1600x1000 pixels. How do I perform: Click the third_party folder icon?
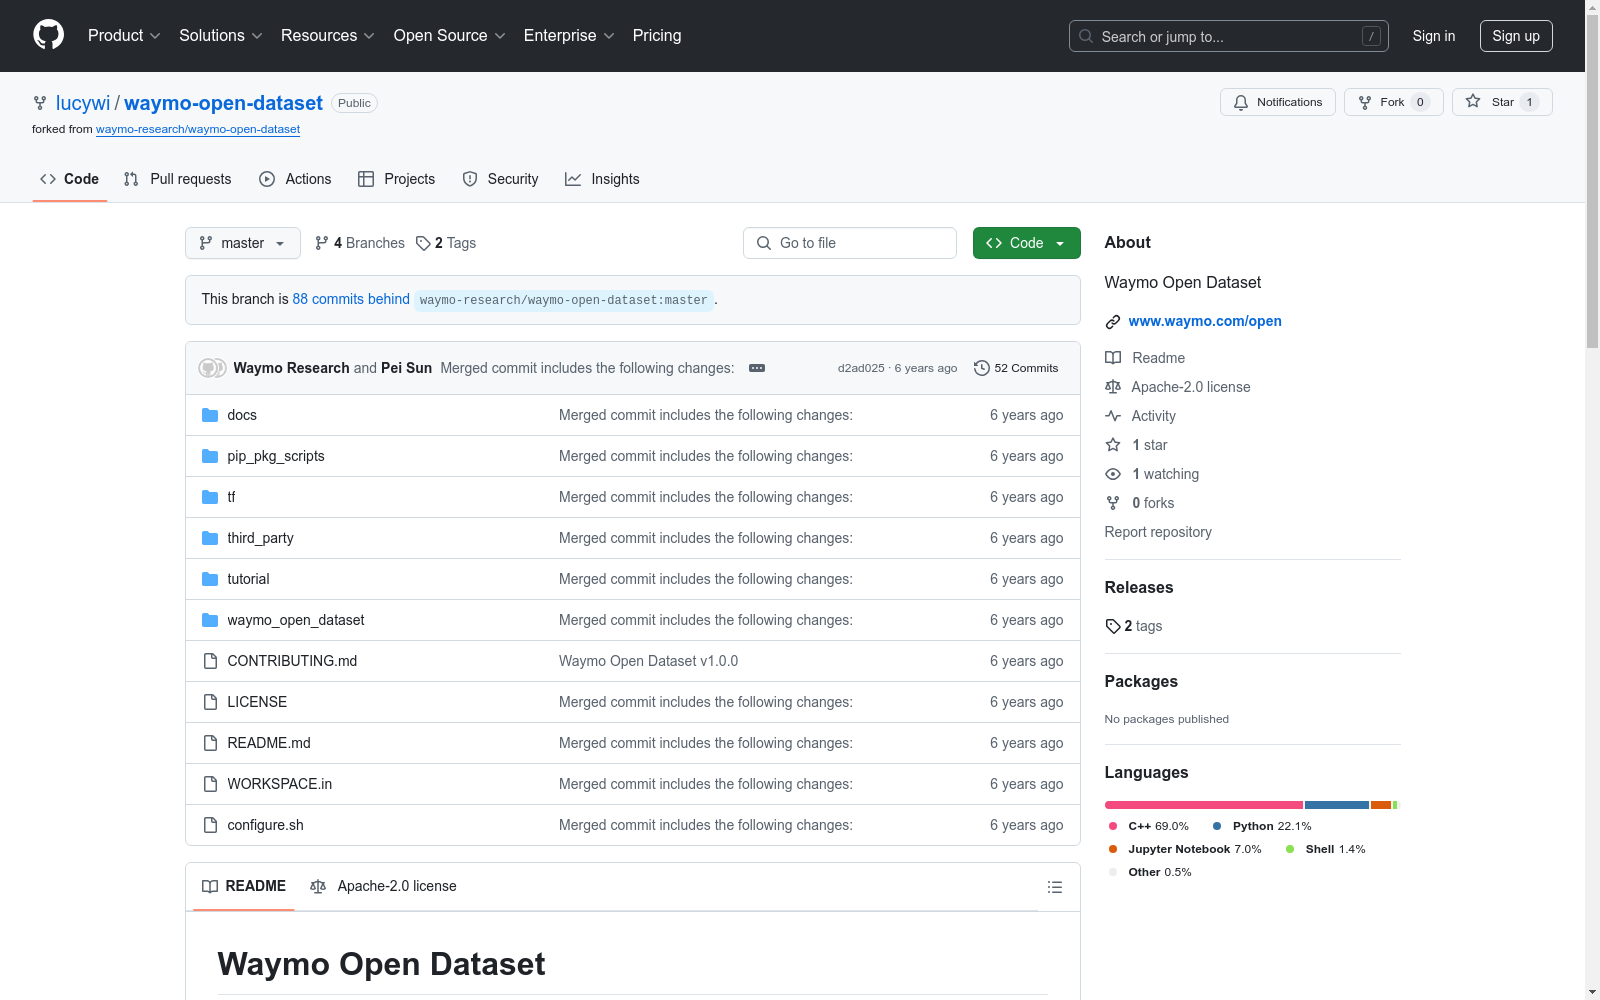pos(210,538)
